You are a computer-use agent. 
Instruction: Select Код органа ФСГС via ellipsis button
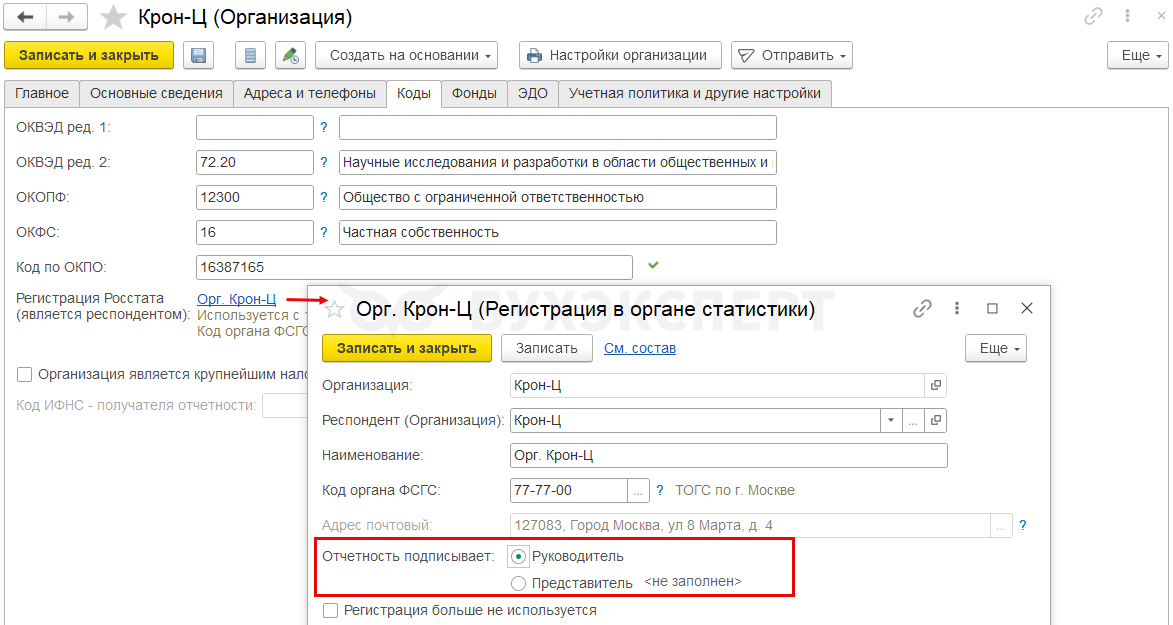[638, 491]
